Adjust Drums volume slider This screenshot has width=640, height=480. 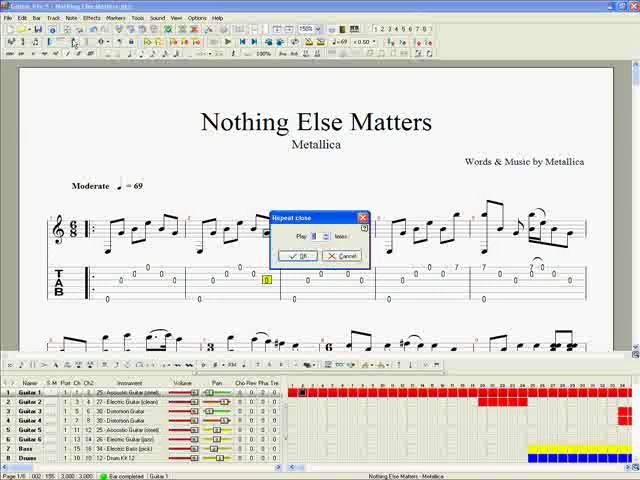click(x=183, y=458)
